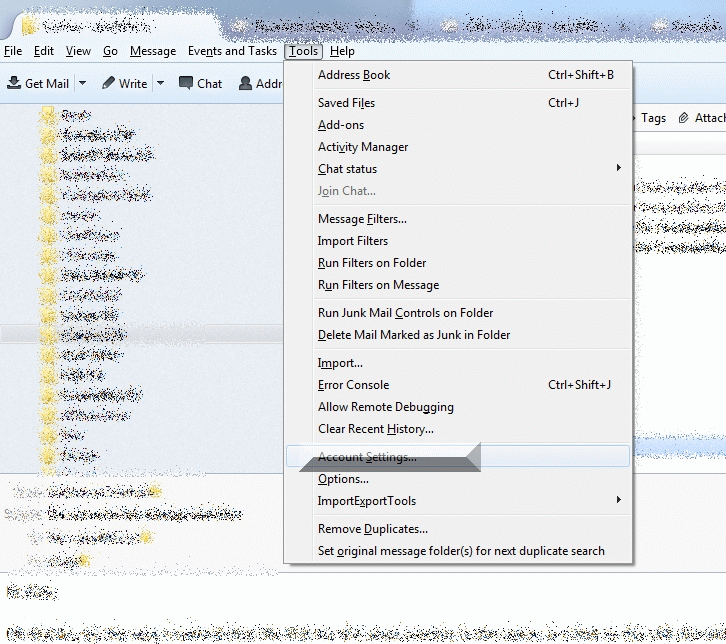
Task: Open the Help menu
Action: click(x=342, y=51)
